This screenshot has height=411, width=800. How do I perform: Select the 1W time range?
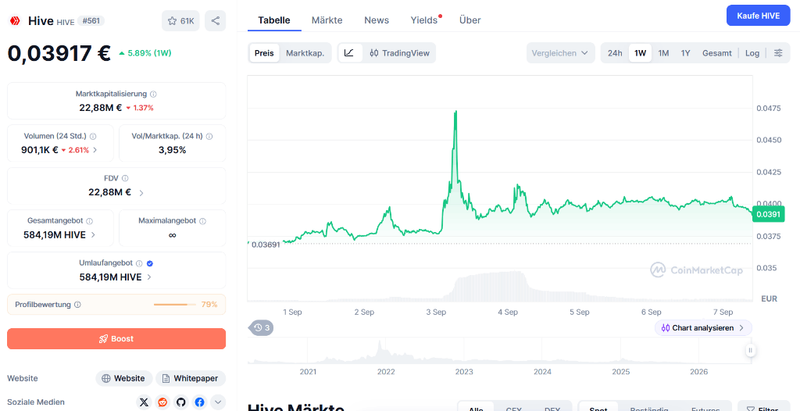click(640, 53)
